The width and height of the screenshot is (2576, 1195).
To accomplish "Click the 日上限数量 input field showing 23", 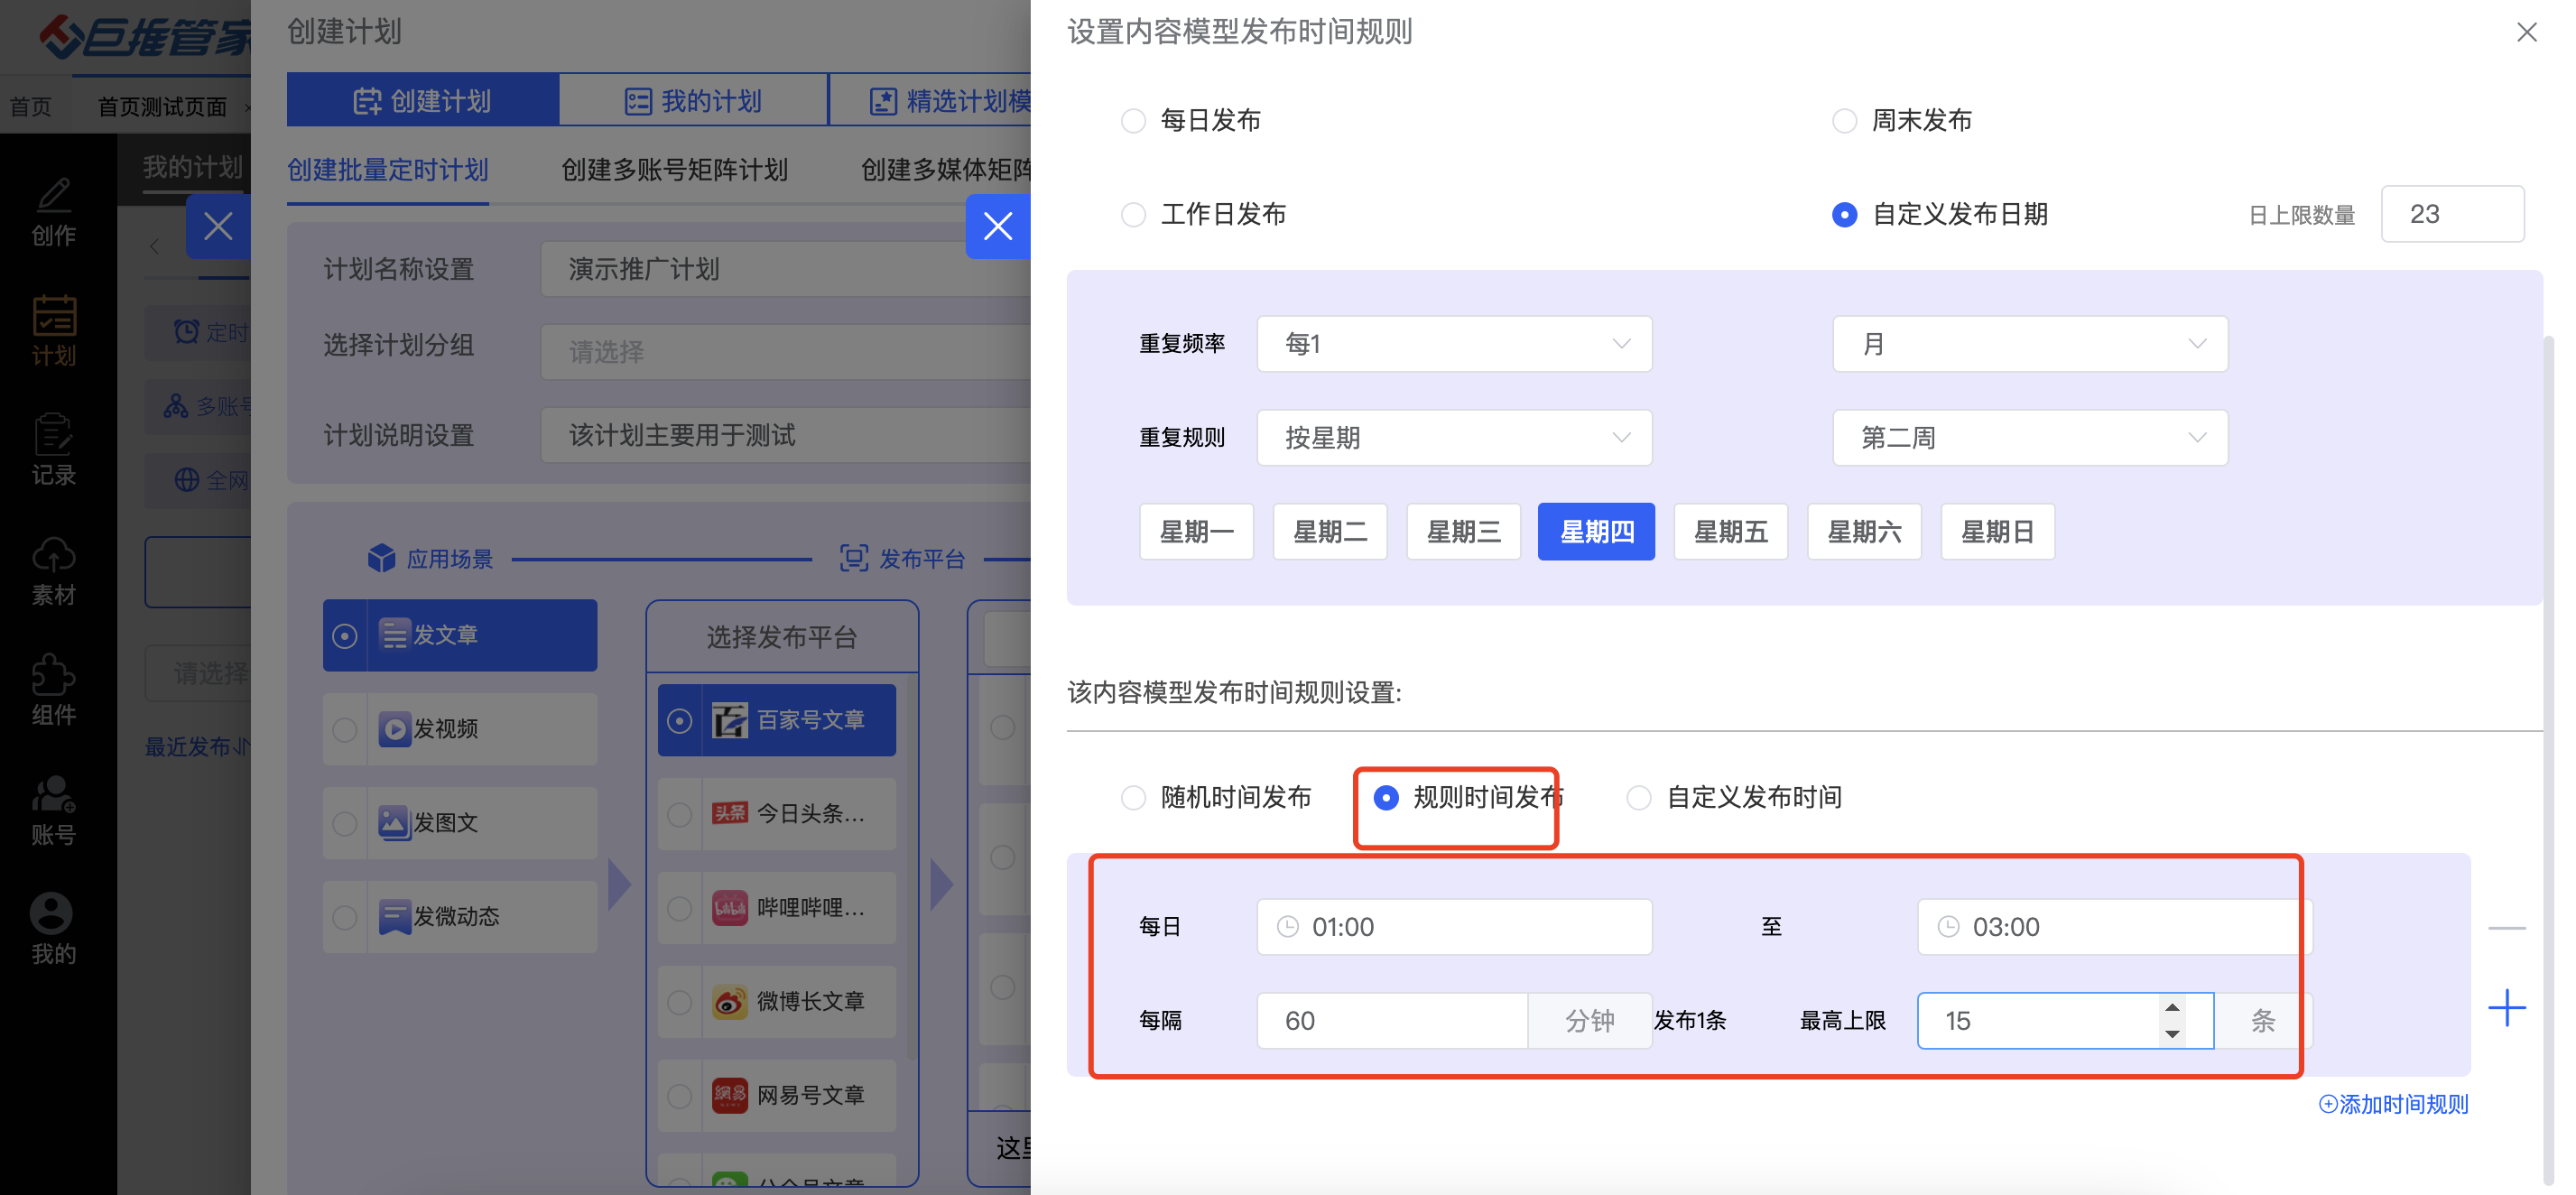I will [x=2451, y=214].
